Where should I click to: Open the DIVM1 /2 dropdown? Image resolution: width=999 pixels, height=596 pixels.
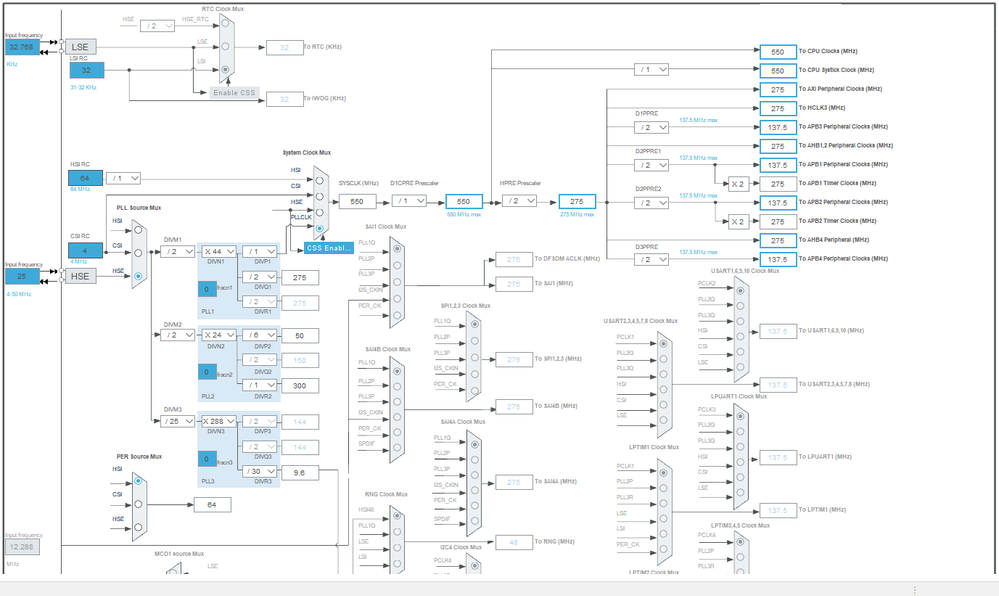pos(177,252)
